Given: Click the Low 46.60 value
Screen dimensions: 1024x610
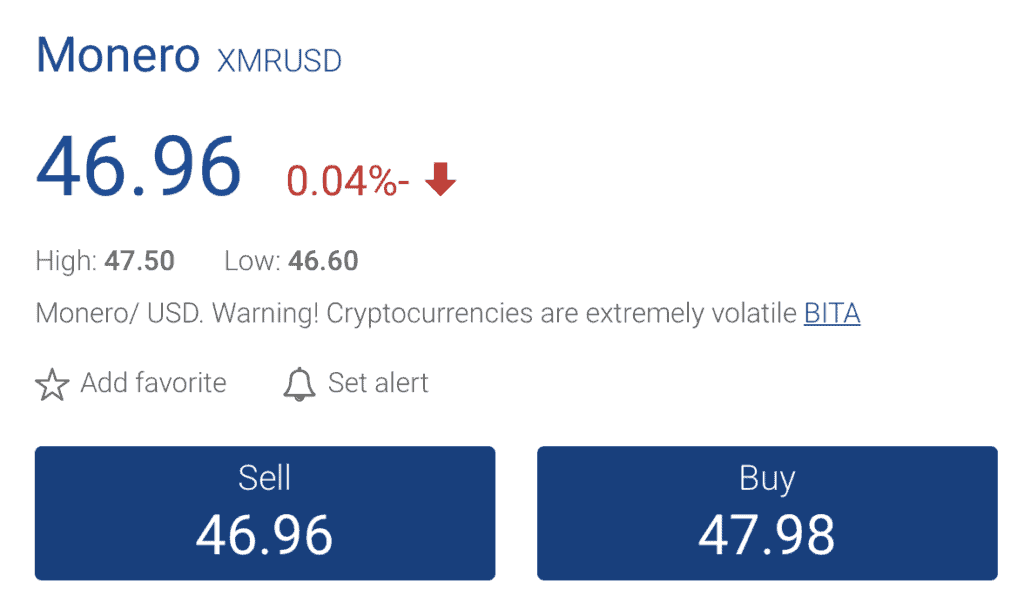Looking at the screenshot, I should pos(323,261).
